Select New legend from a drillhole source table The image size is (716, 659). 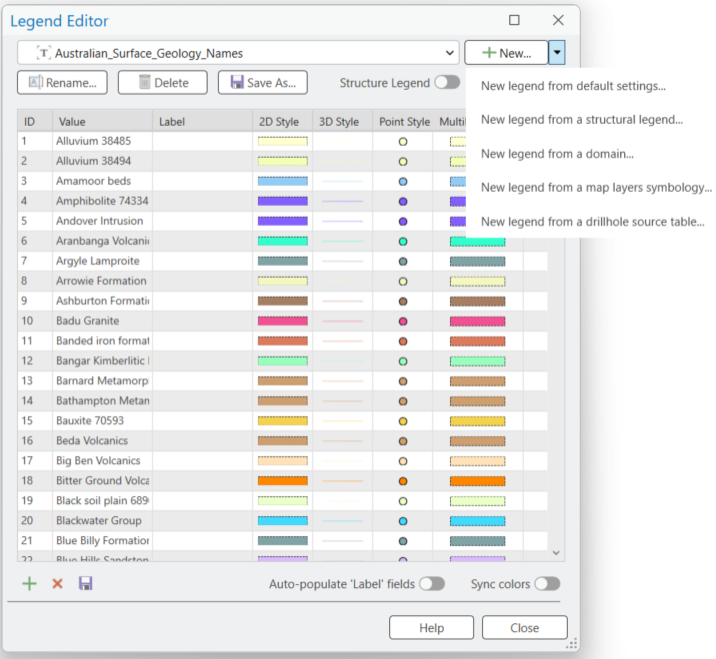(592, 222)
